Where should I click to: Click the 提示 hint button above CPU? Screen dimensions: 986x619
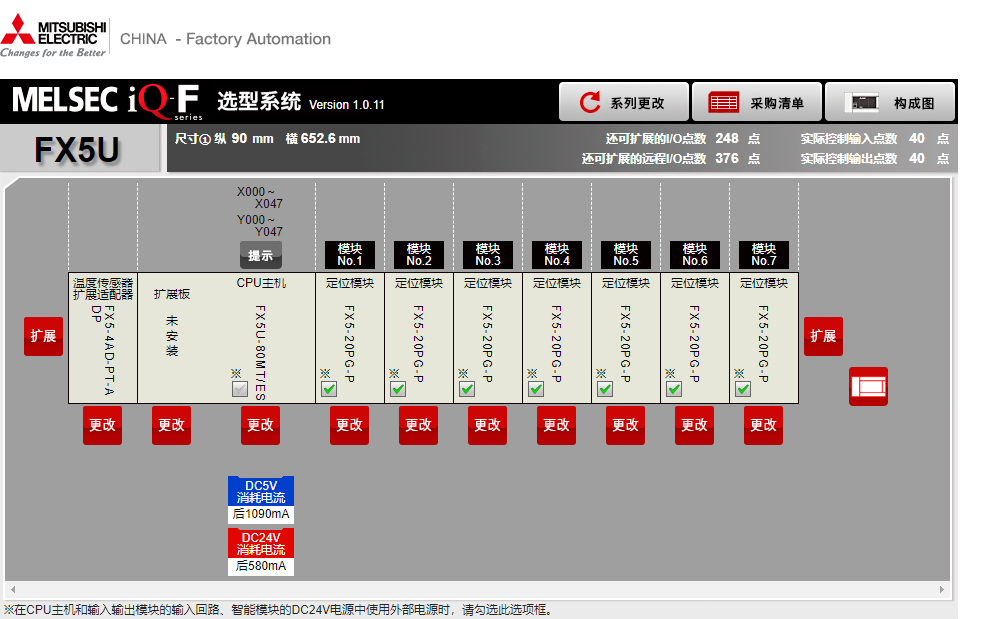tap(260, 255)
